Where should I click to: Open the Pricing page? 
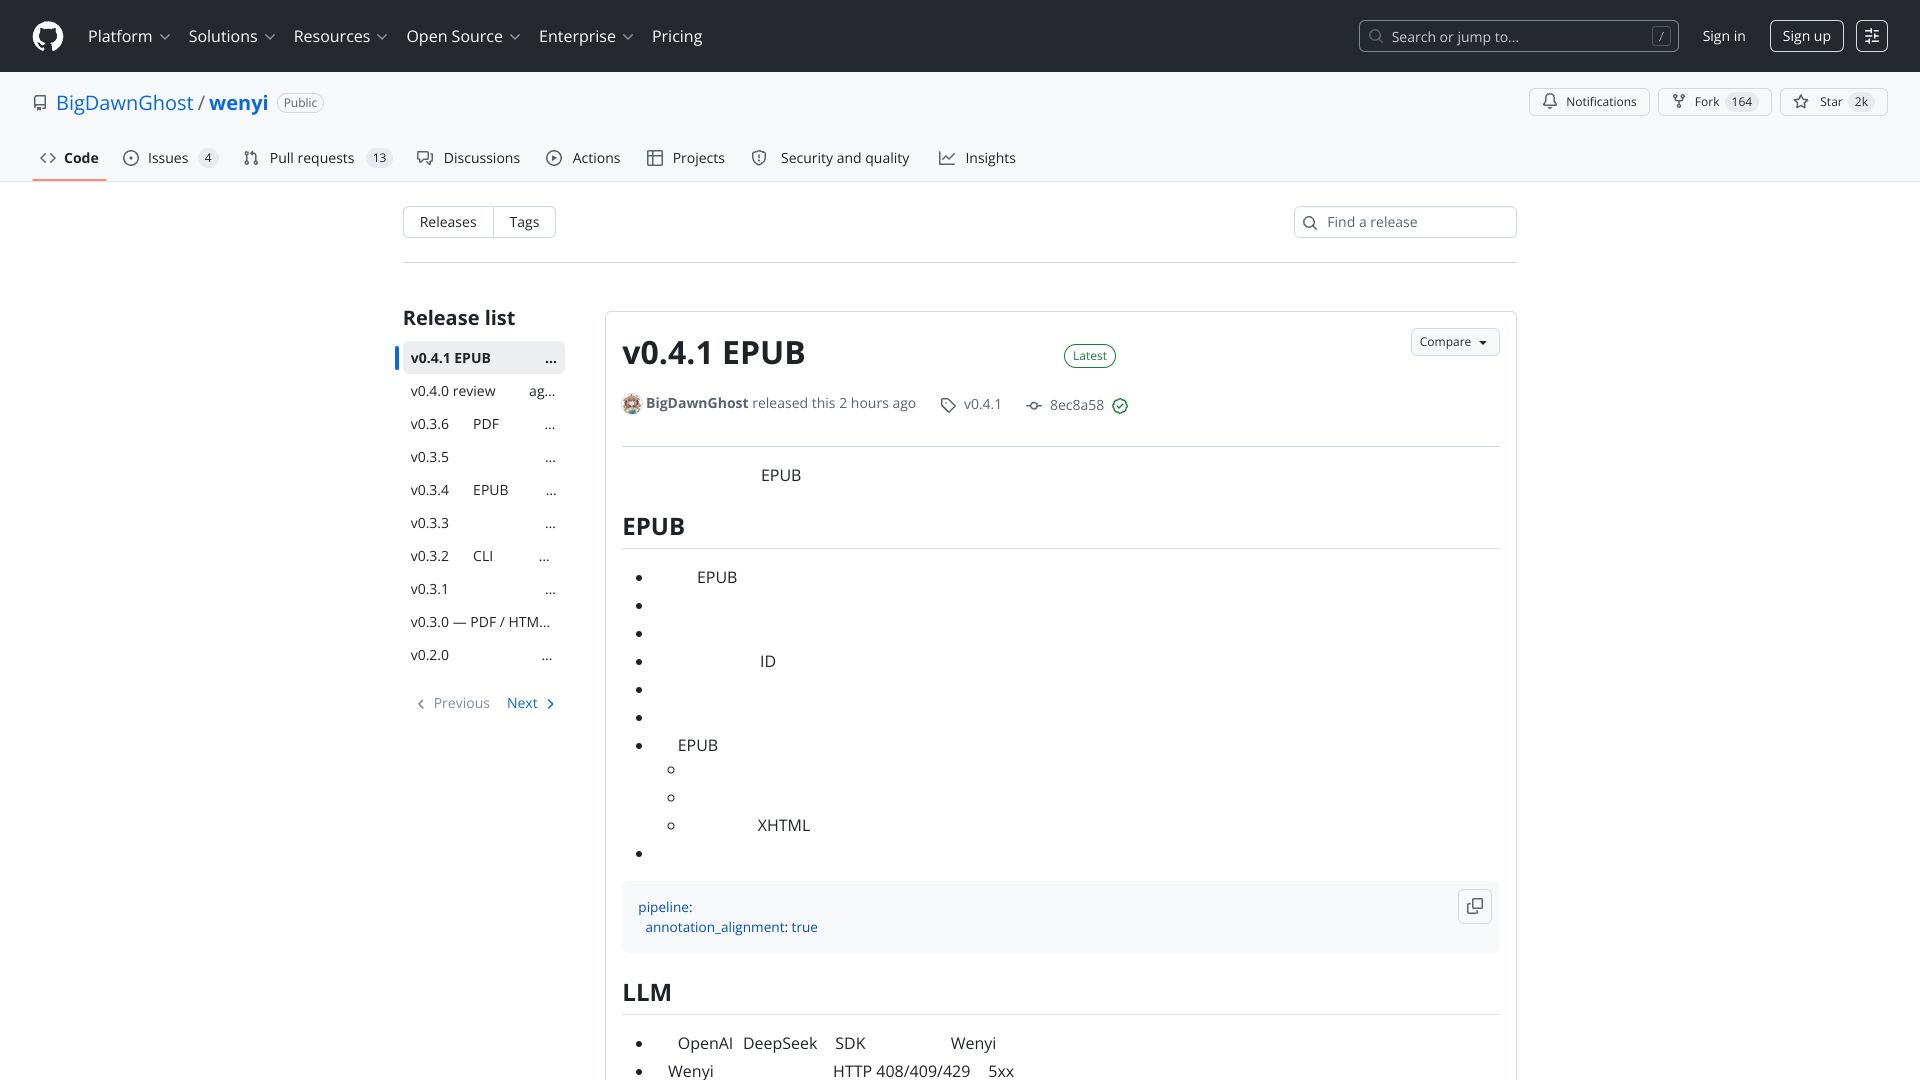pos(677,36)
